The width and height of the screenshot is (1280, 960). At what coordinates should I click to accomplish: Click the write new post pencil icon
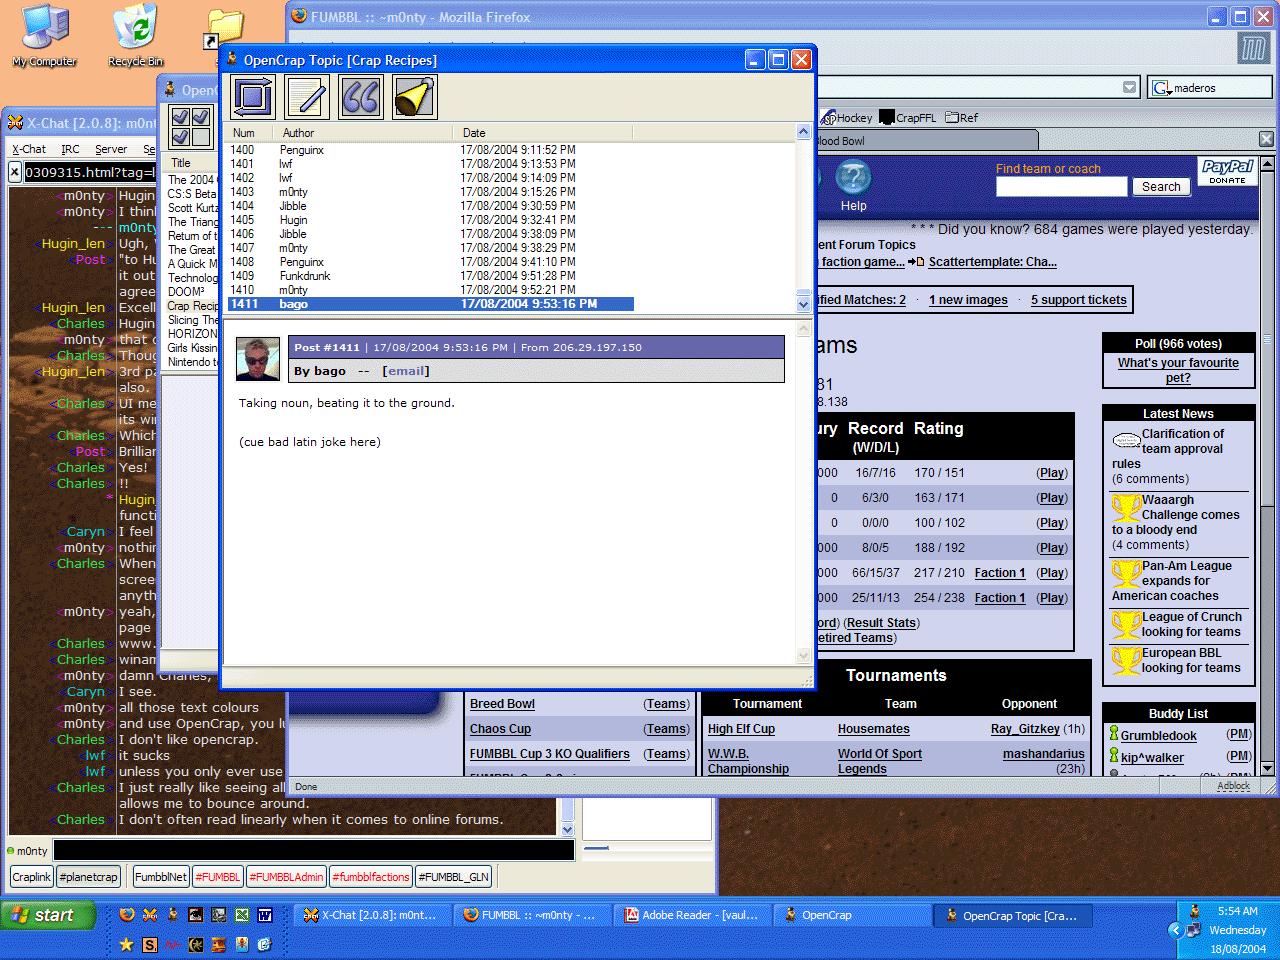pyautogui.click(x=307, y=97)
